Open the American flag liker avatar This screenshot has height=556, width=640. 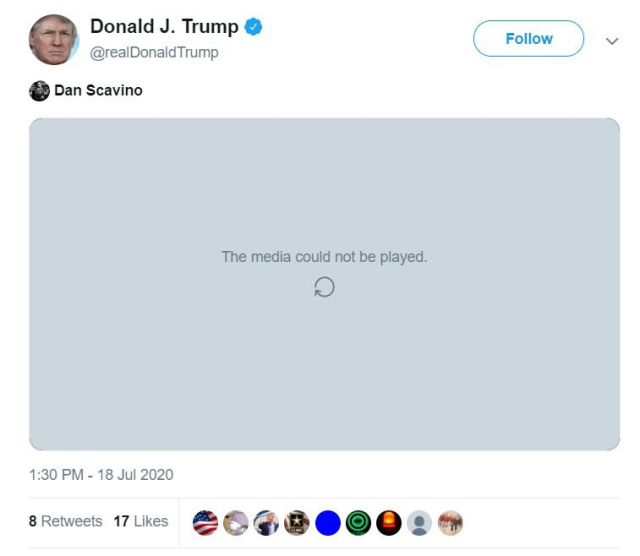click(x=205, y=523)
